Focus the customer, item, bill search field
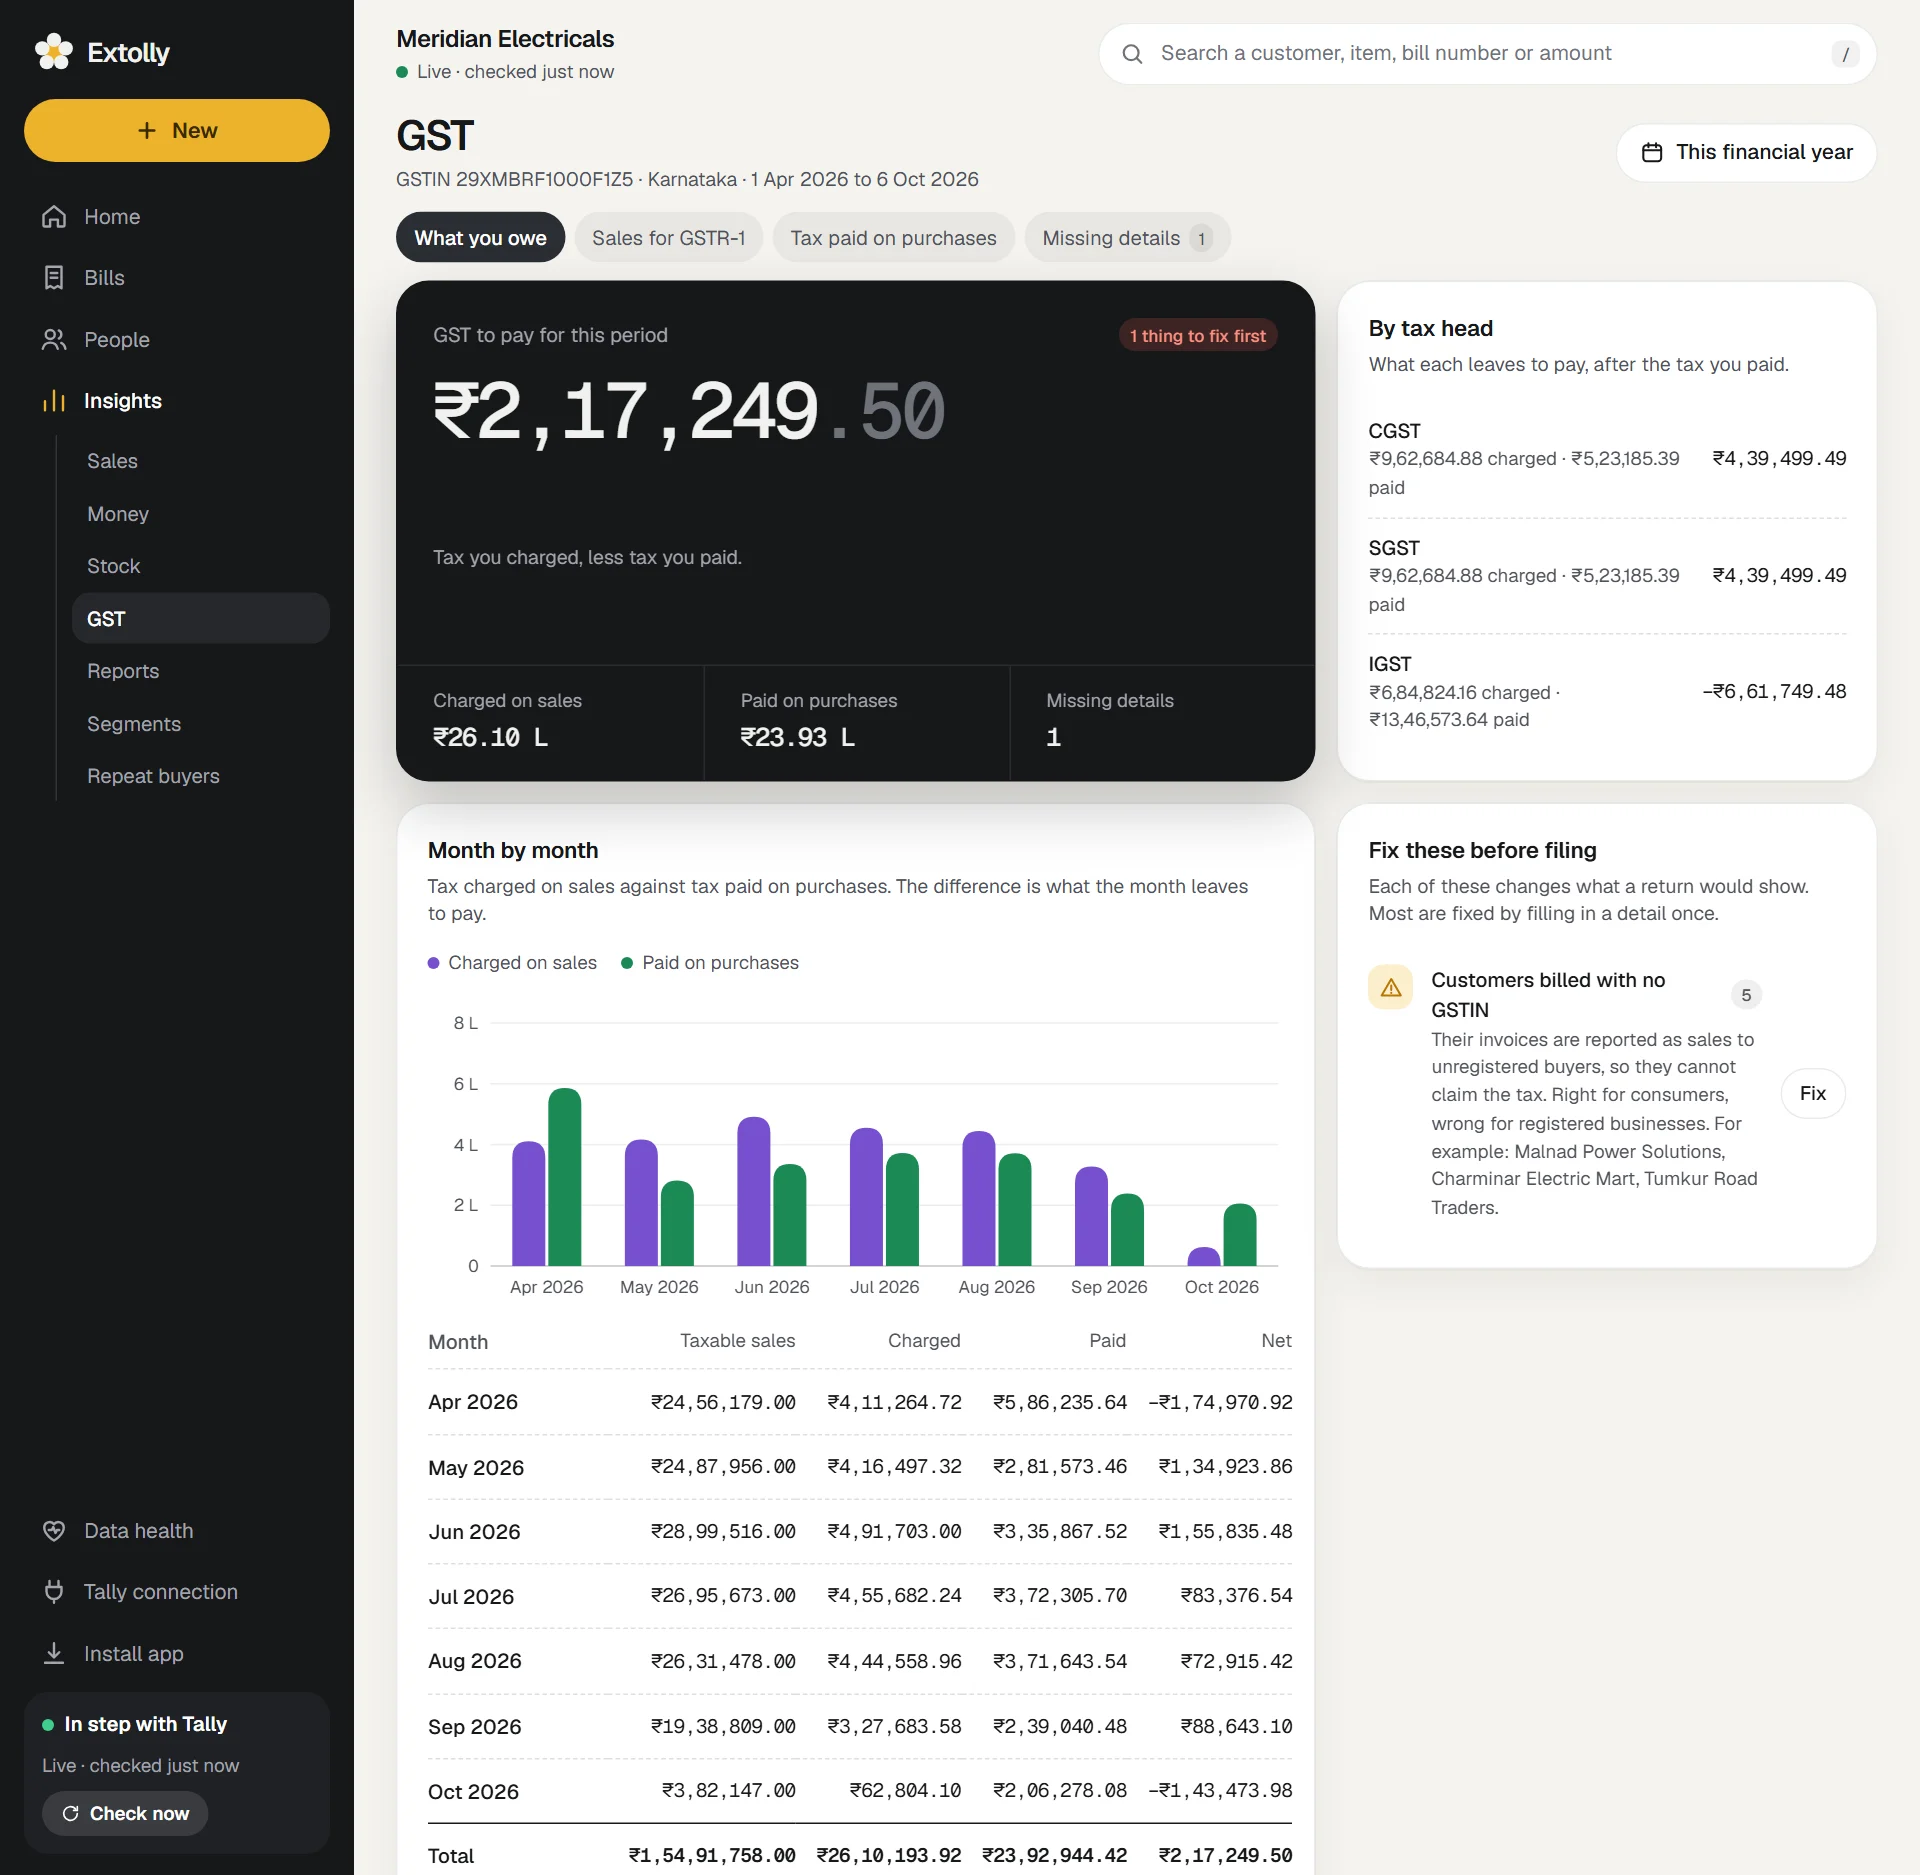The height and width of the screenshot is (1875, 1920). 1487,54
